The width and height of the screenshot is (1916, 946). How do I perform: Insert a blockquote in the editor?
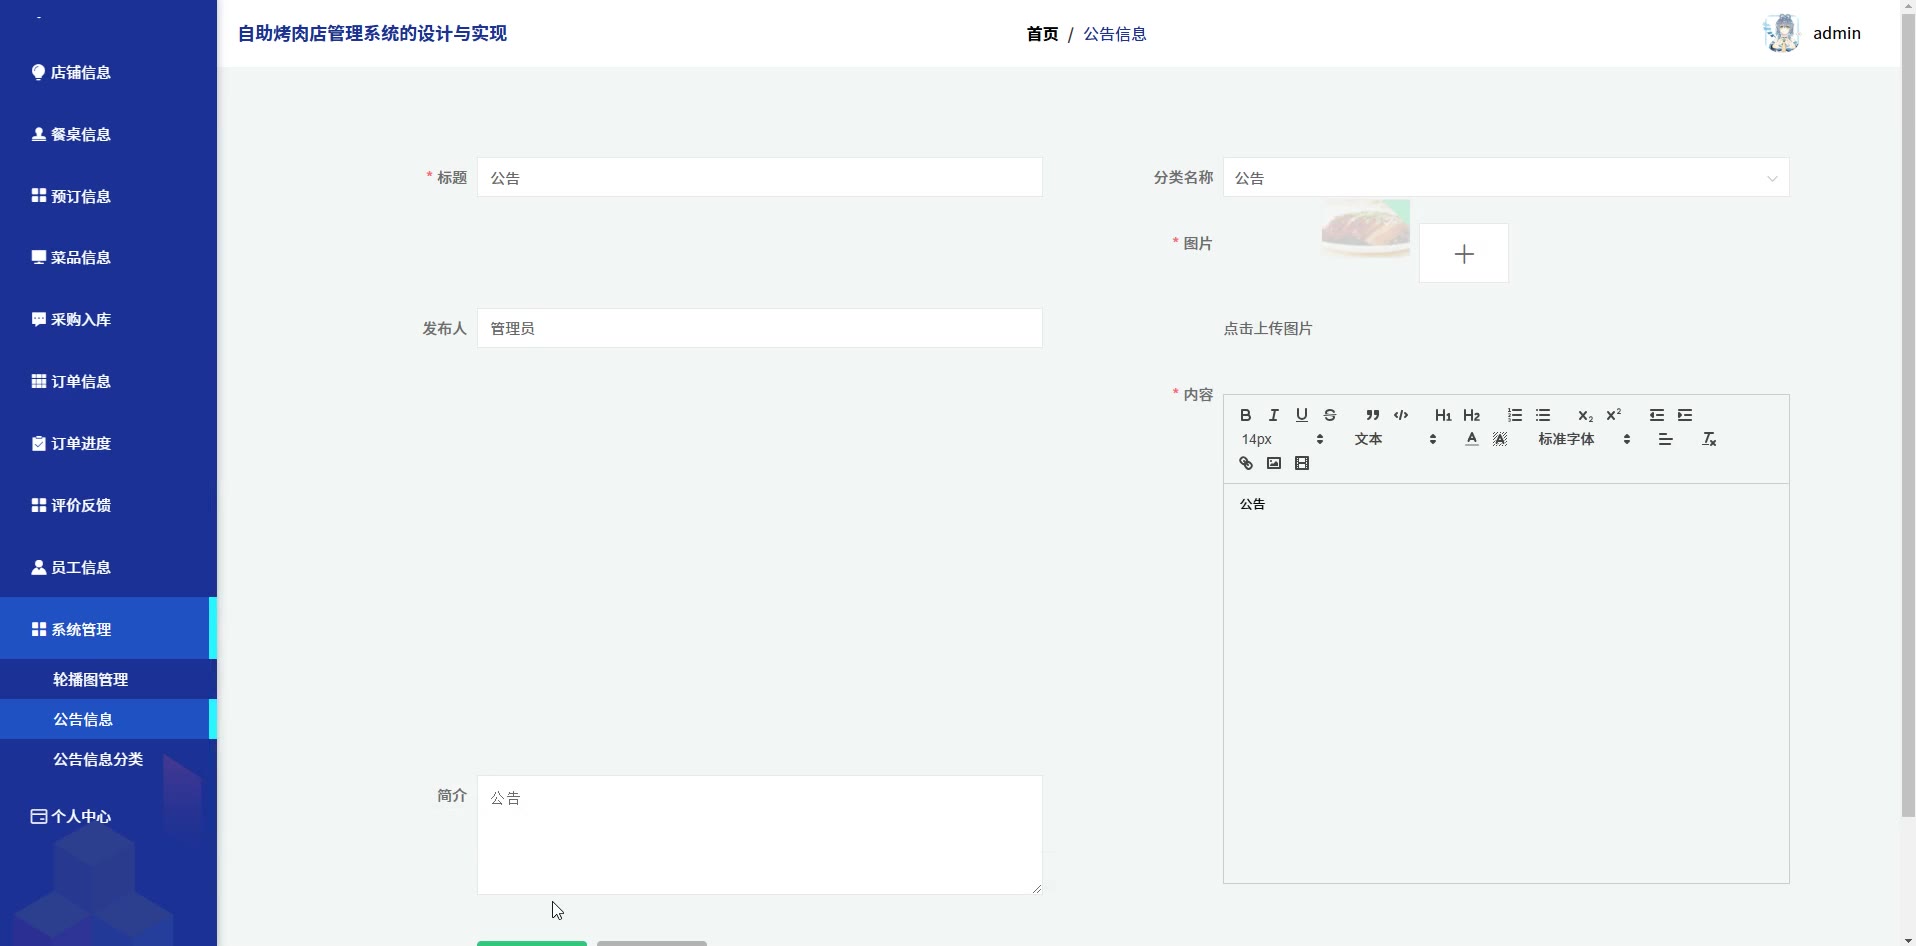coord(1372,415)
